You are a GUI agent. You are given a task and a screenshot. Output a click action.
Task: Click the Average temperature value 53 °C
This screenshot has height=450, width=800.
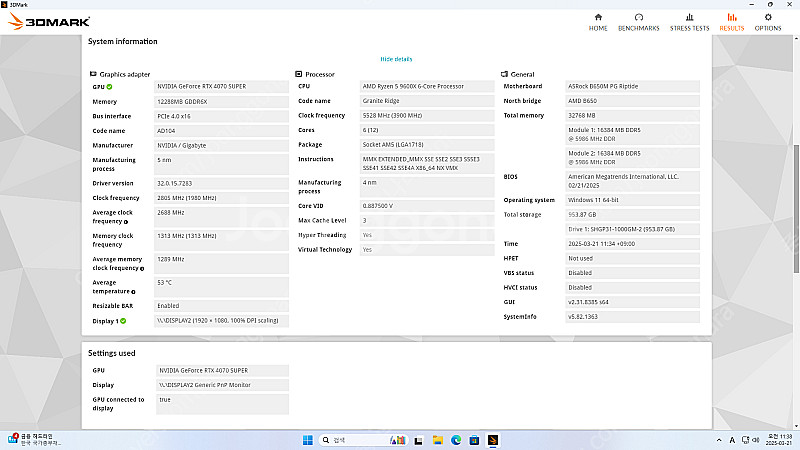[221, 287]
